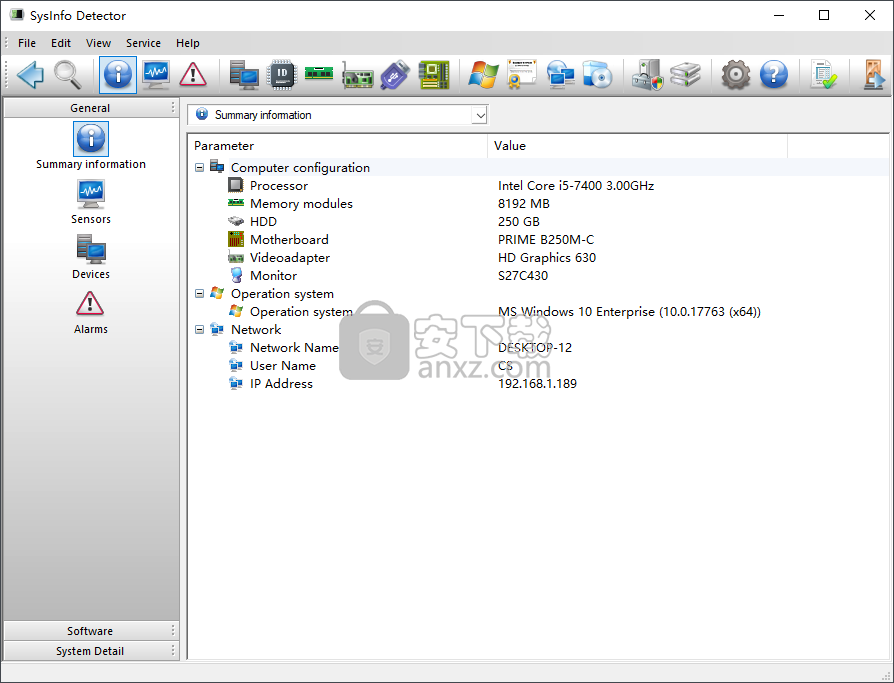This screenshot has height=683, width=894.
Task: Click the motherboard toolbar icon
Action: (x=434, y=75)
